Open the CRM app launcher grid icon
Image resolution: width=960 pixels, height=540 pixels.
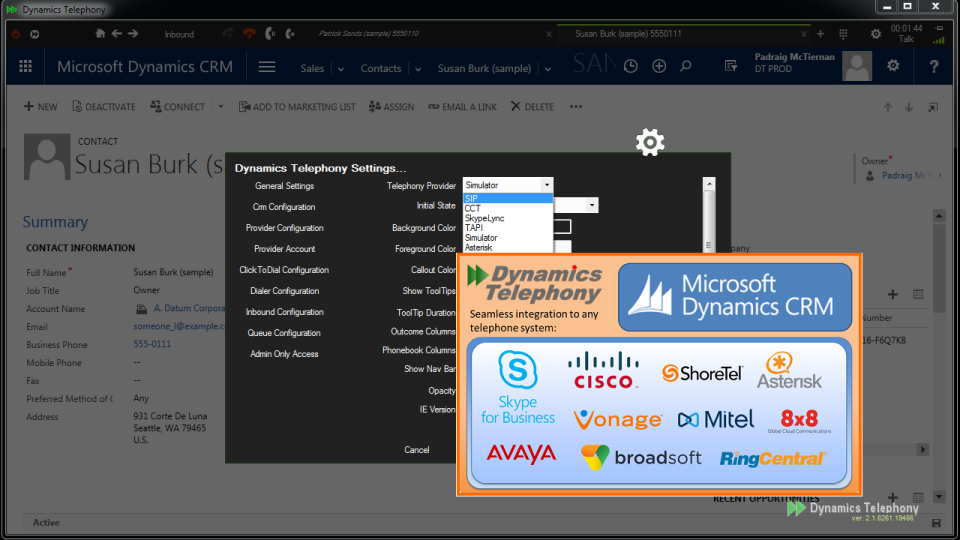(26, 66)
